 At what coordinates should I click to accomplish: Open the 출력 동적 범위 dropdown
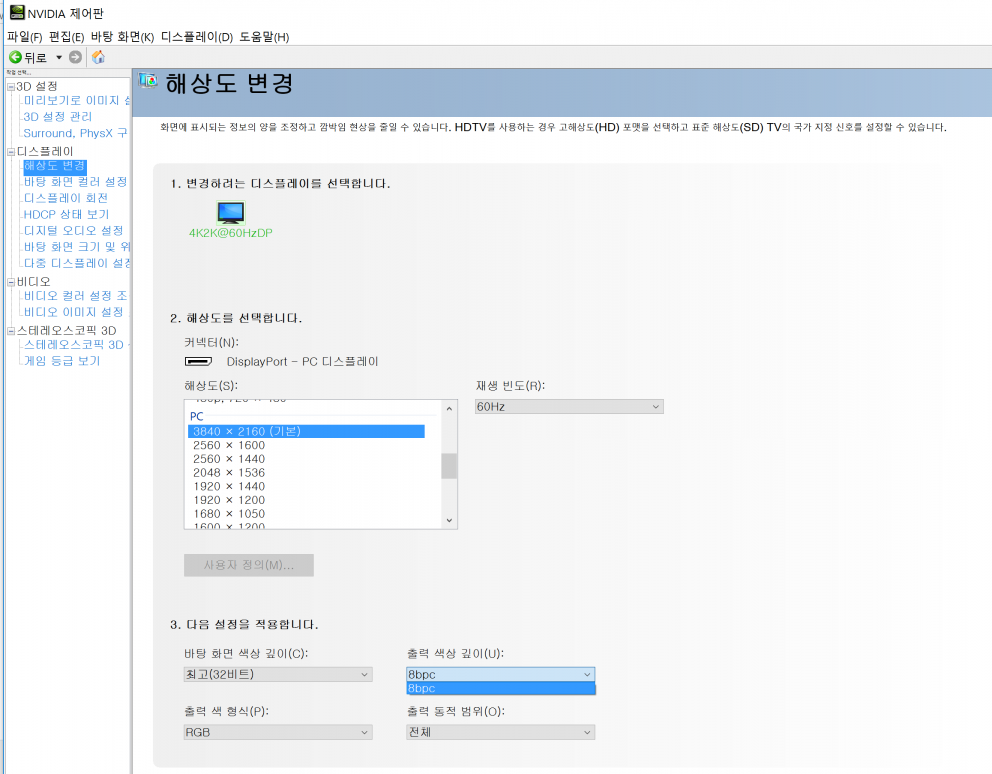point(500,732)
